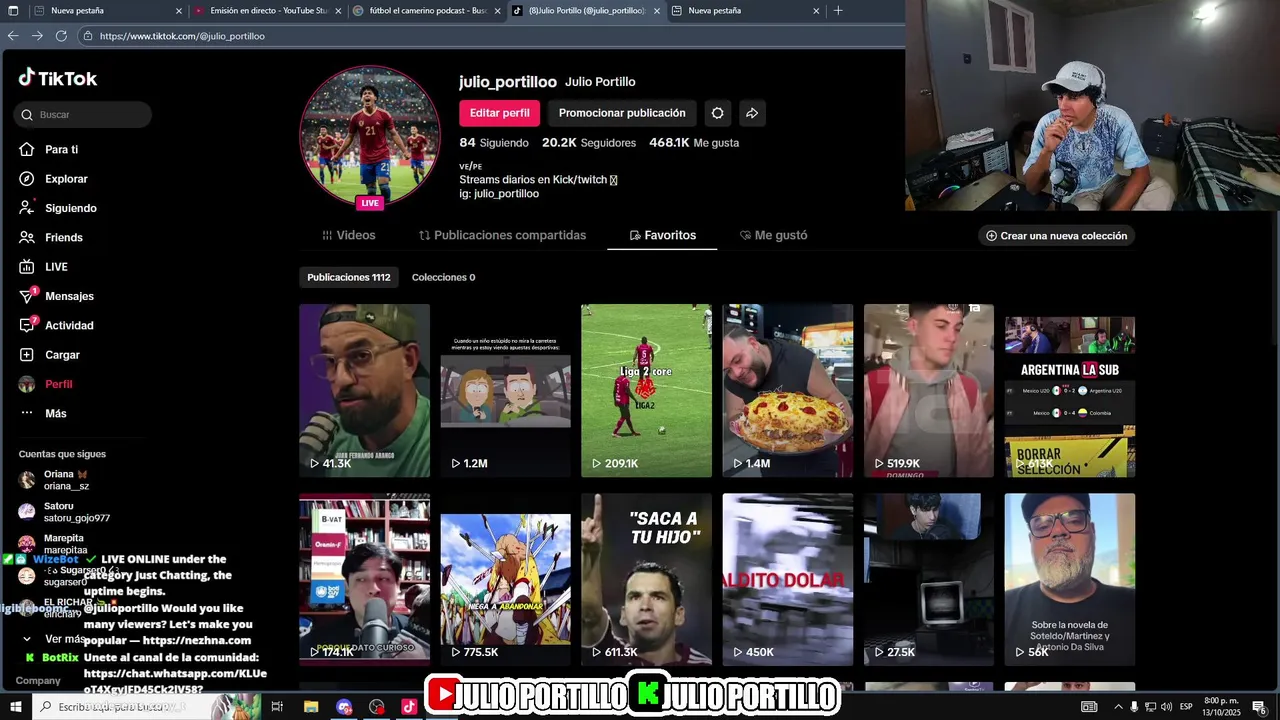The image size is (1280, 720).
Task: Click the Company footer link
Action: [x=38, y=680]
